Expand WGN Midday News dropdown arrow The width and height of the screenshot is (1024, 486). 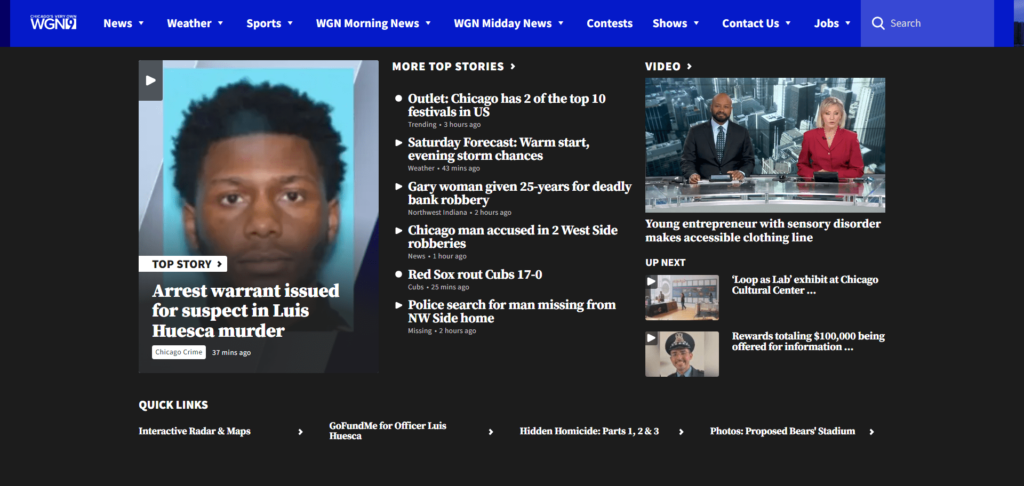click(560, 24)
